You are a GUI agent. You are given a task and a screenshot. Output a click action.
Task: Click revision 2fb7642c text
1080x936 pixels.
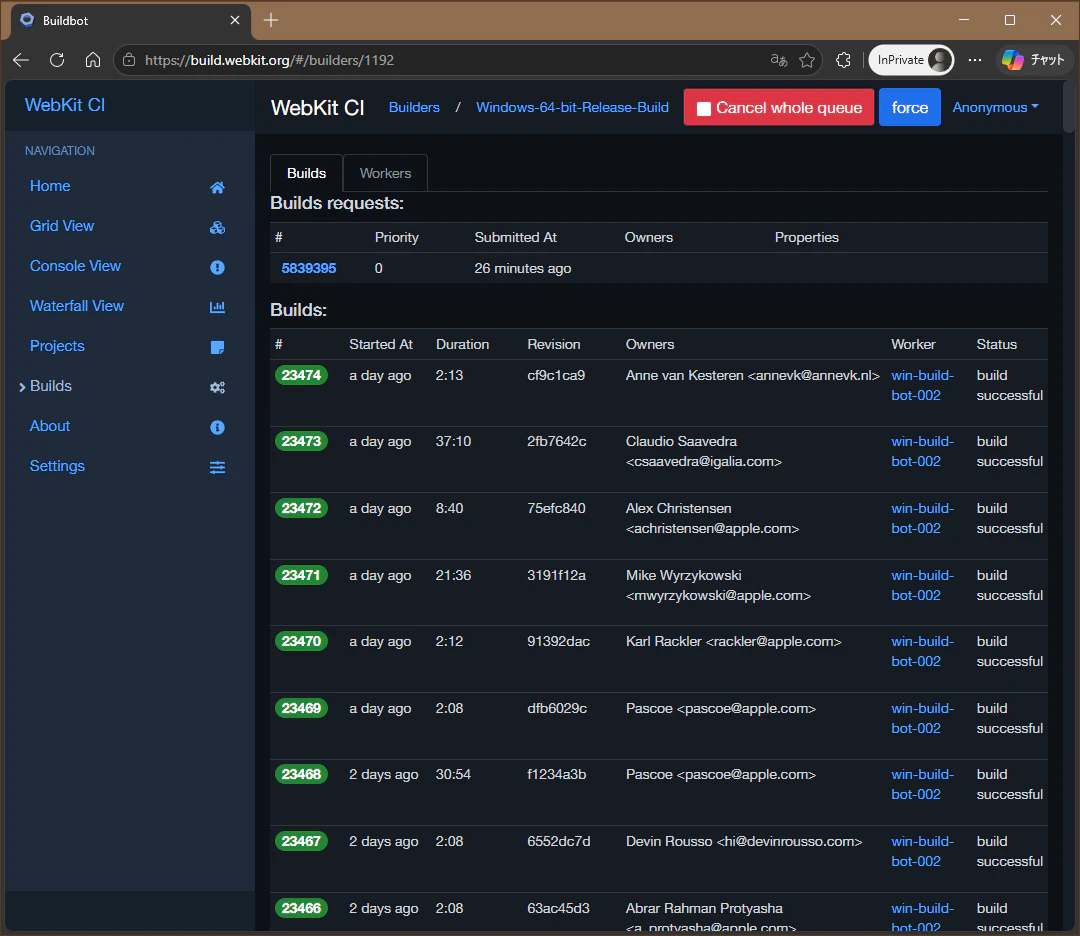(557, 441)
